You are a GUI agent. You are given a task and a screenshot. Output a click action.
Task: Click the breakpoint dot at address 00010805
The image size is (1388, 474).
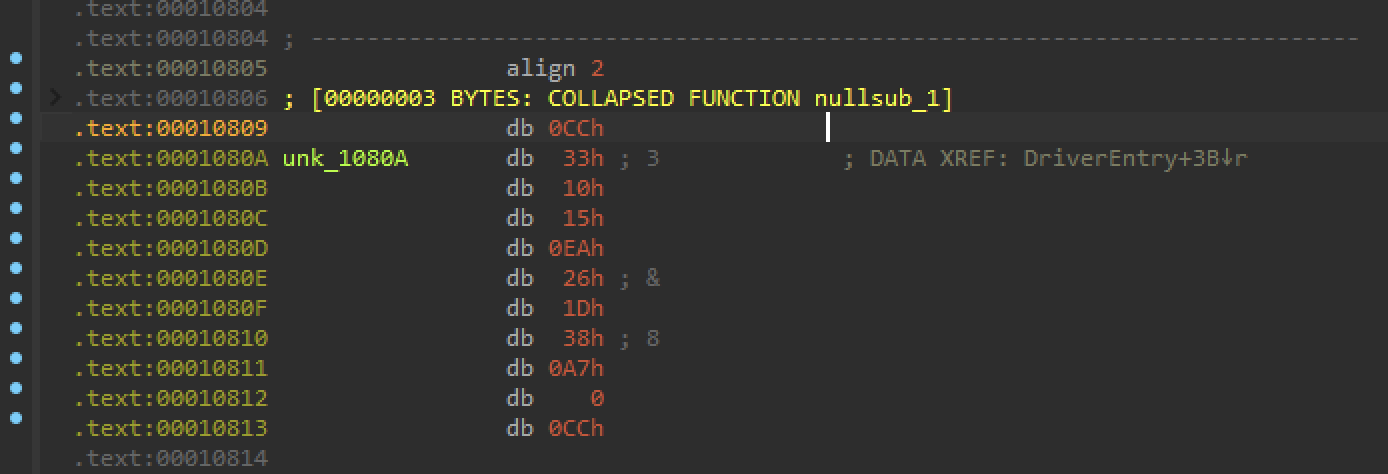click(16, 58)
